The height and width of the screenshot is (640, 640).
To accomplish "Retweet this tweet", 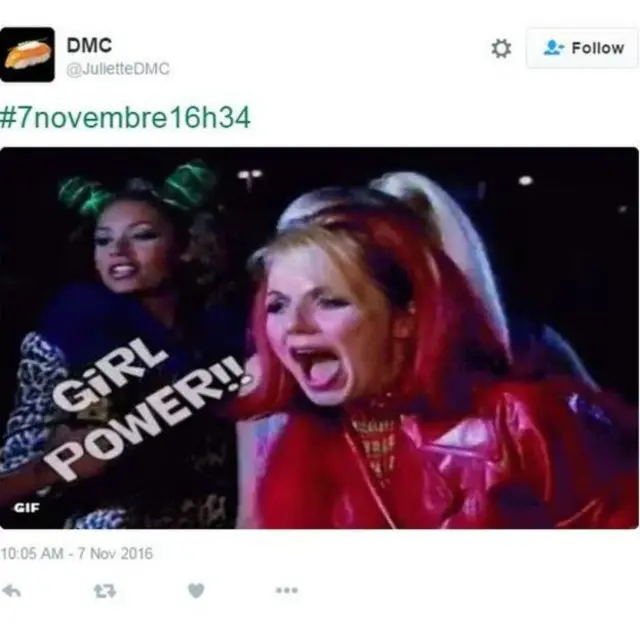I will [105, 591].
